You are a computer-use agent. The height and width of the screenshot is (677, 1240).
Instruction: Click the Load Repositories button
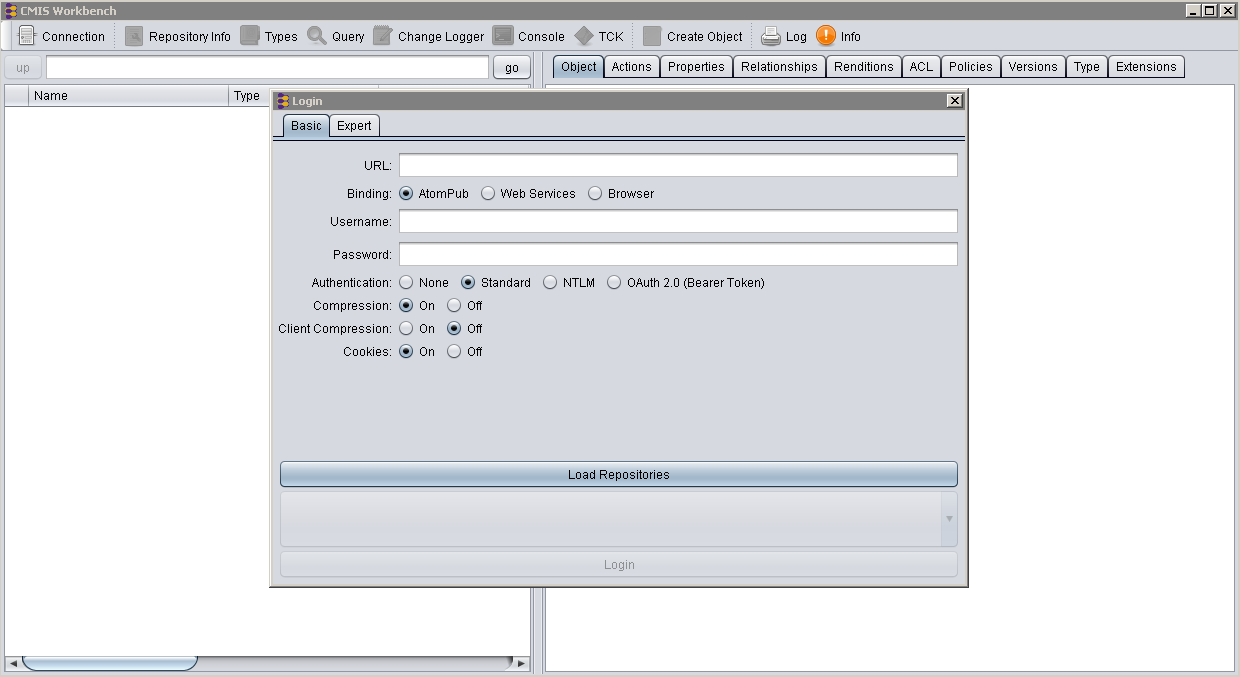(619, 474)
